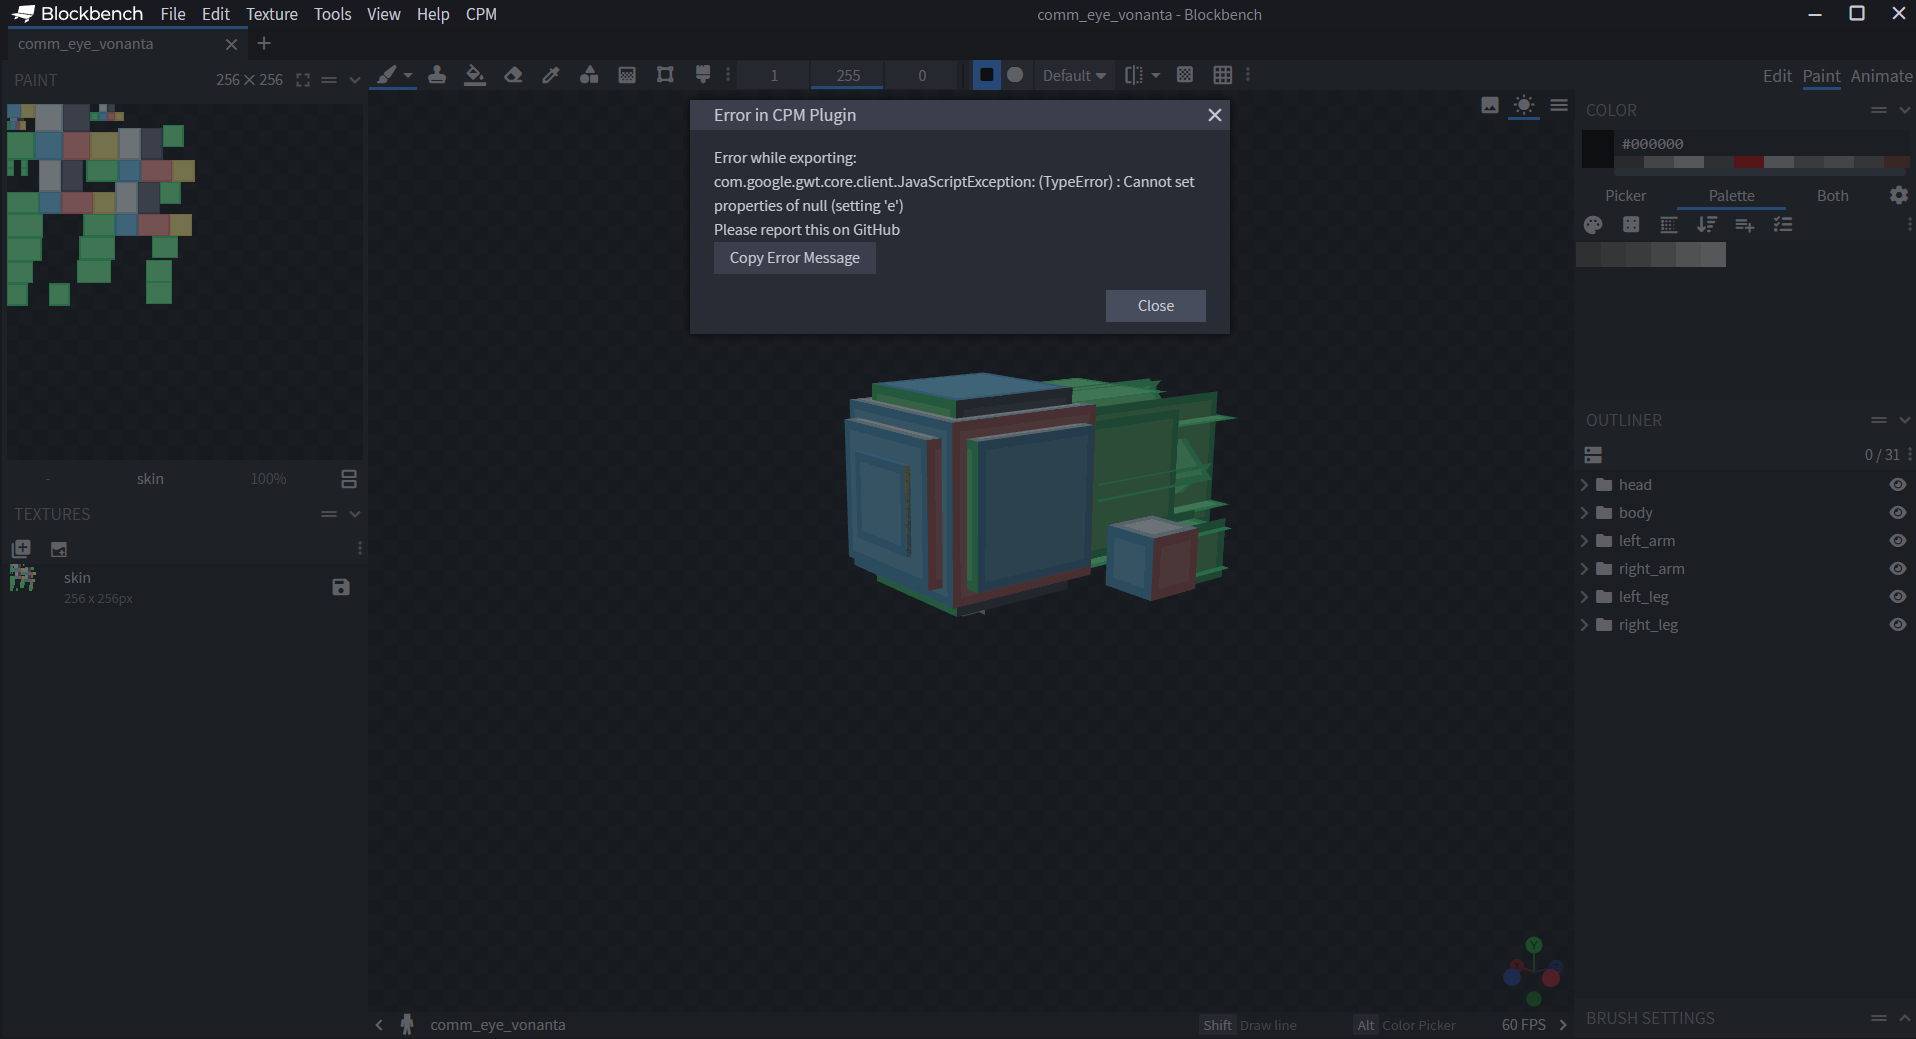The image size is (1916, 1039).
Task: Collapse the TEXTURES panel
Action: pos(354,514)
